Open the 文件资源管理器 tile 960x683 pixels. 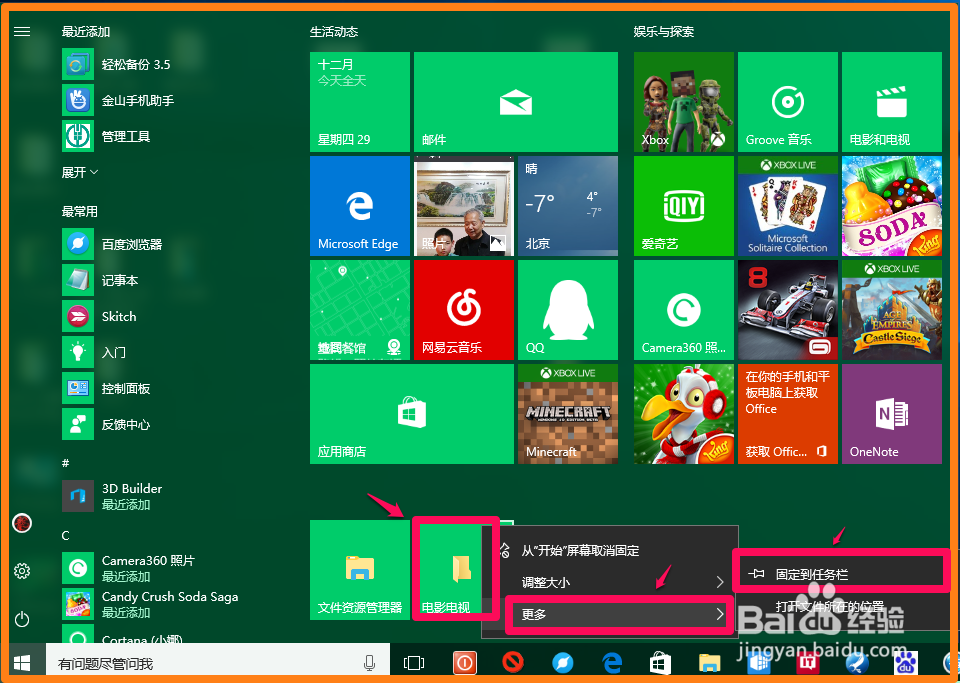click(360, 570)
